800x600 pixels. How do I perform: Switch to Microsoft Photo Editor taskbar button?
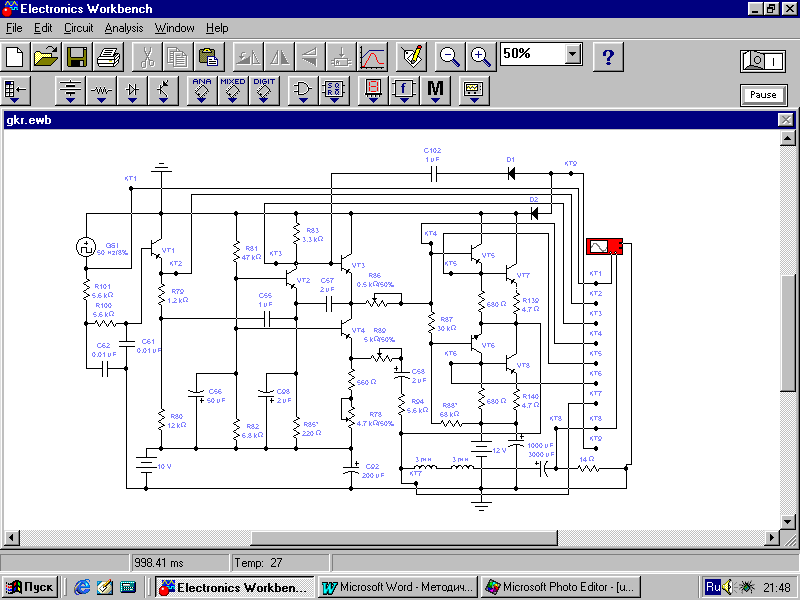pos(560,587)
